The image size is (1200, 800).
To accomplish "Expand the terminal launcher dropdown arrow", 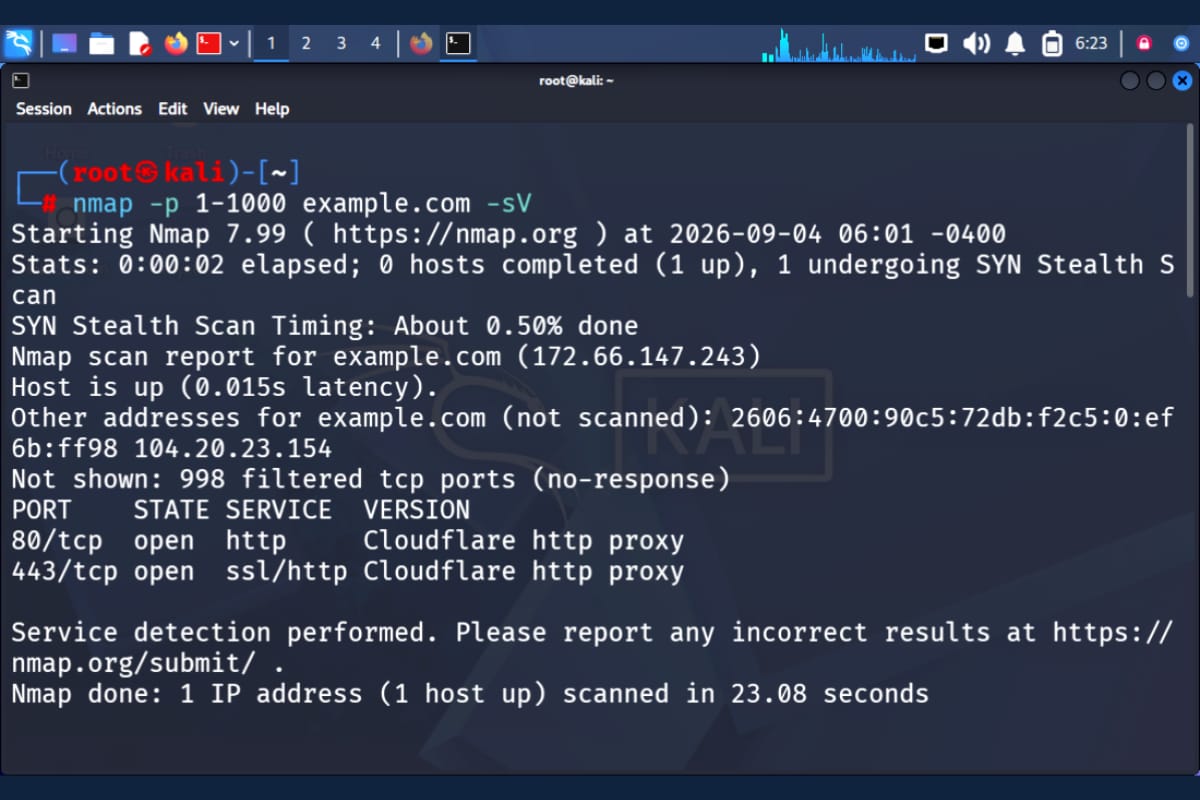I will [x=234, y=43].
